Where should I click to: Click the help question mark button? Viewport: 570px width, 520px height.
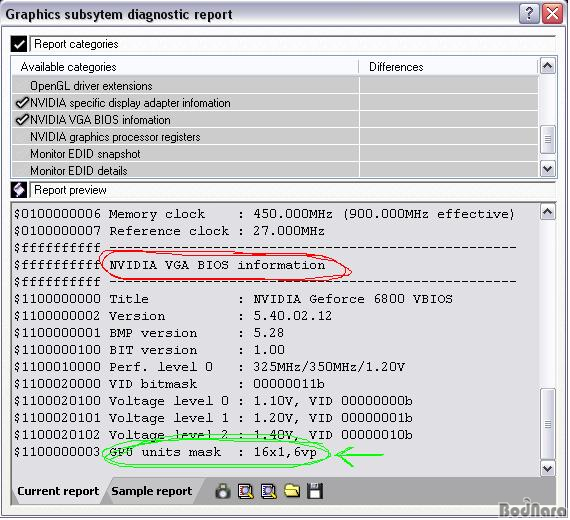point(529,14)
